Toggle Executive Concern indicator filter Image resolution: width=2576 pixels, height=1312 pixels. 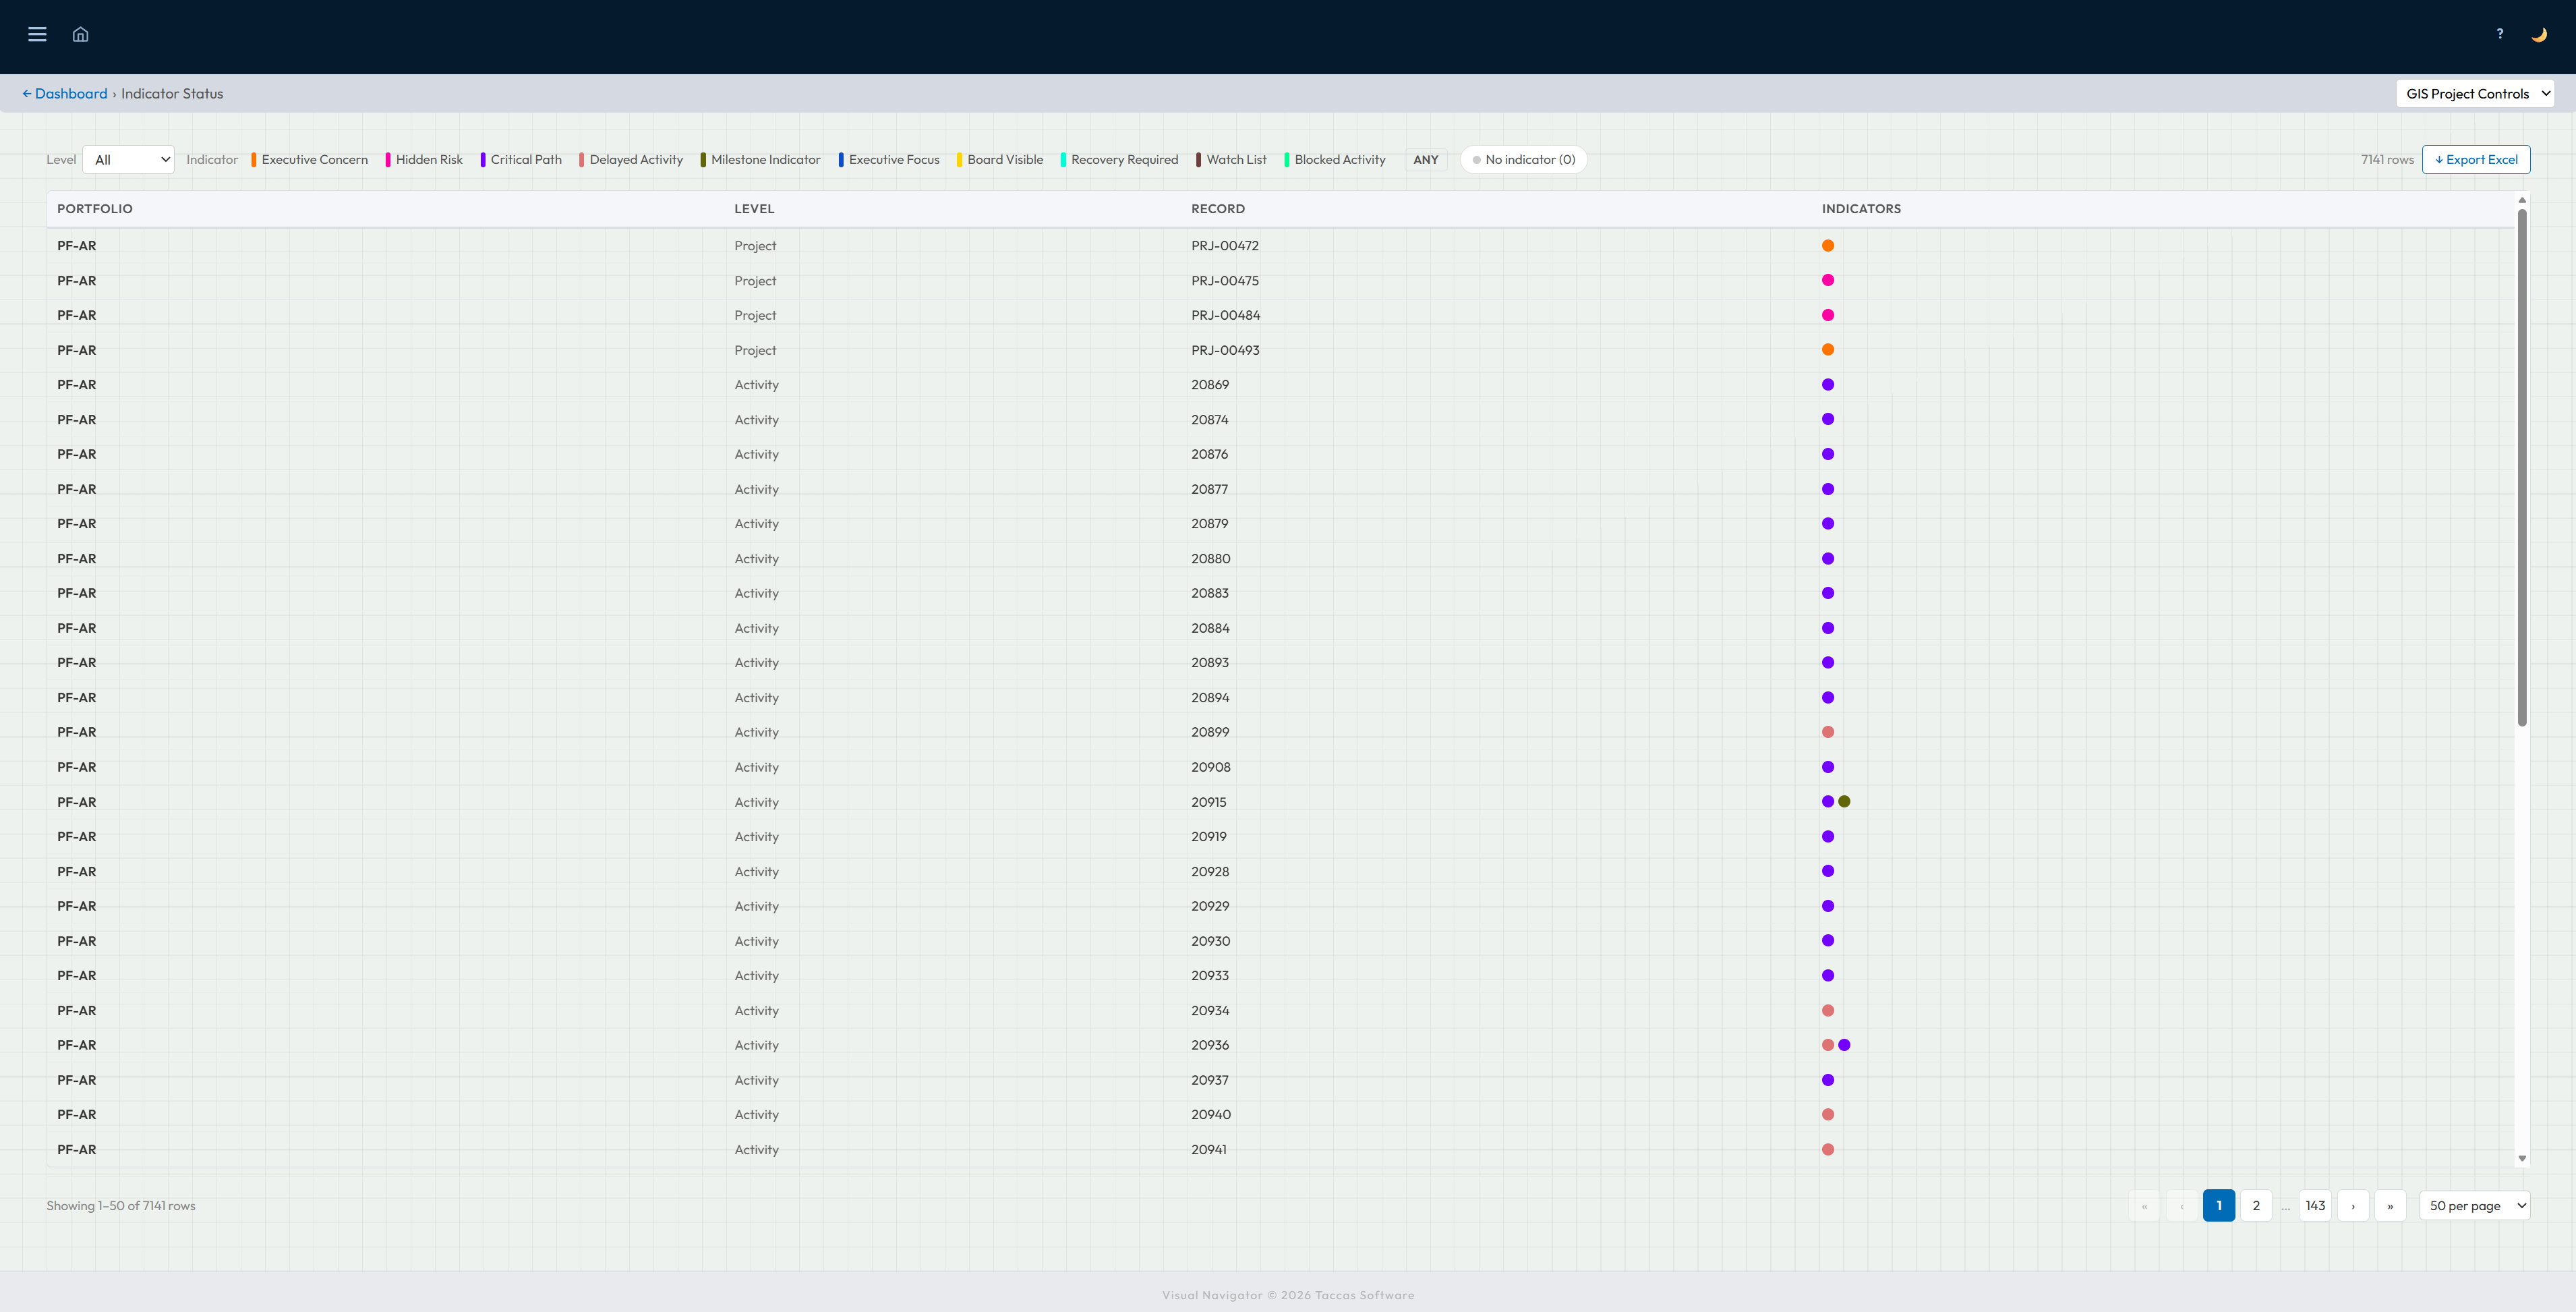tap(310, 160)
